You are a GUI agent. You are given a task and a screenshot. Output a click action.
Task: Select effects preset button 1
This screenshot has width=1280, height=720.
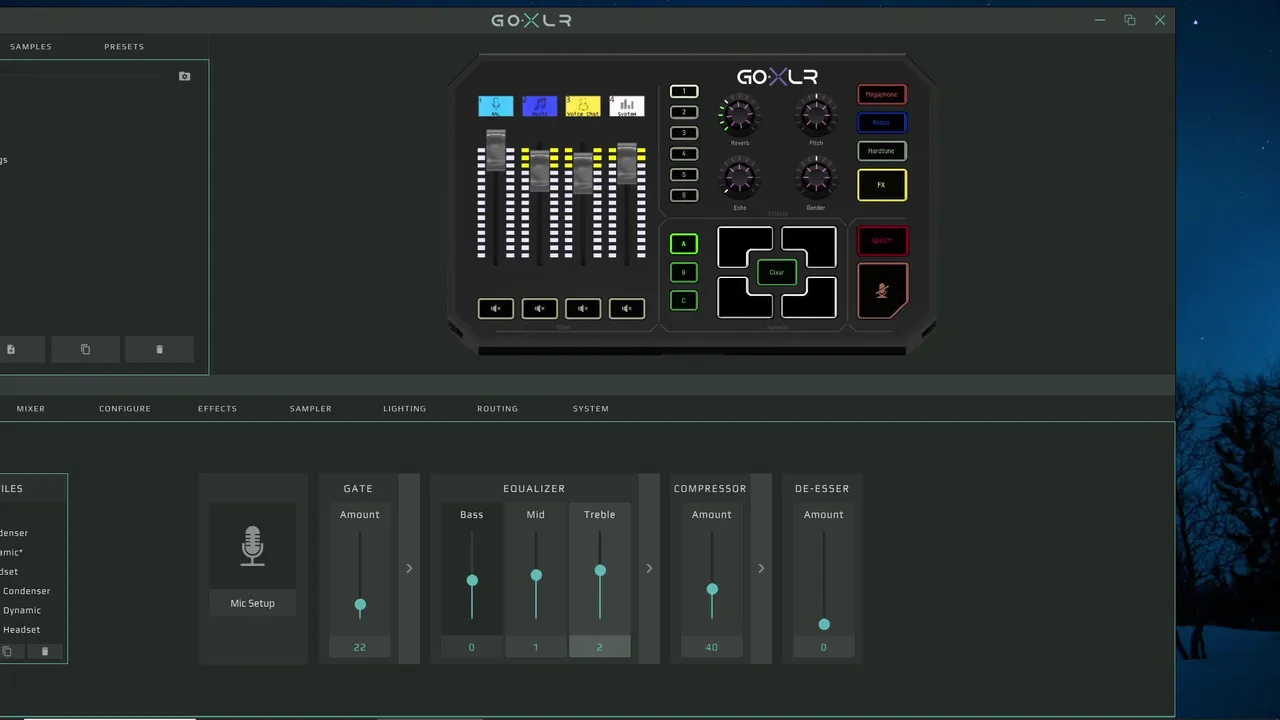tap(684, 91)
